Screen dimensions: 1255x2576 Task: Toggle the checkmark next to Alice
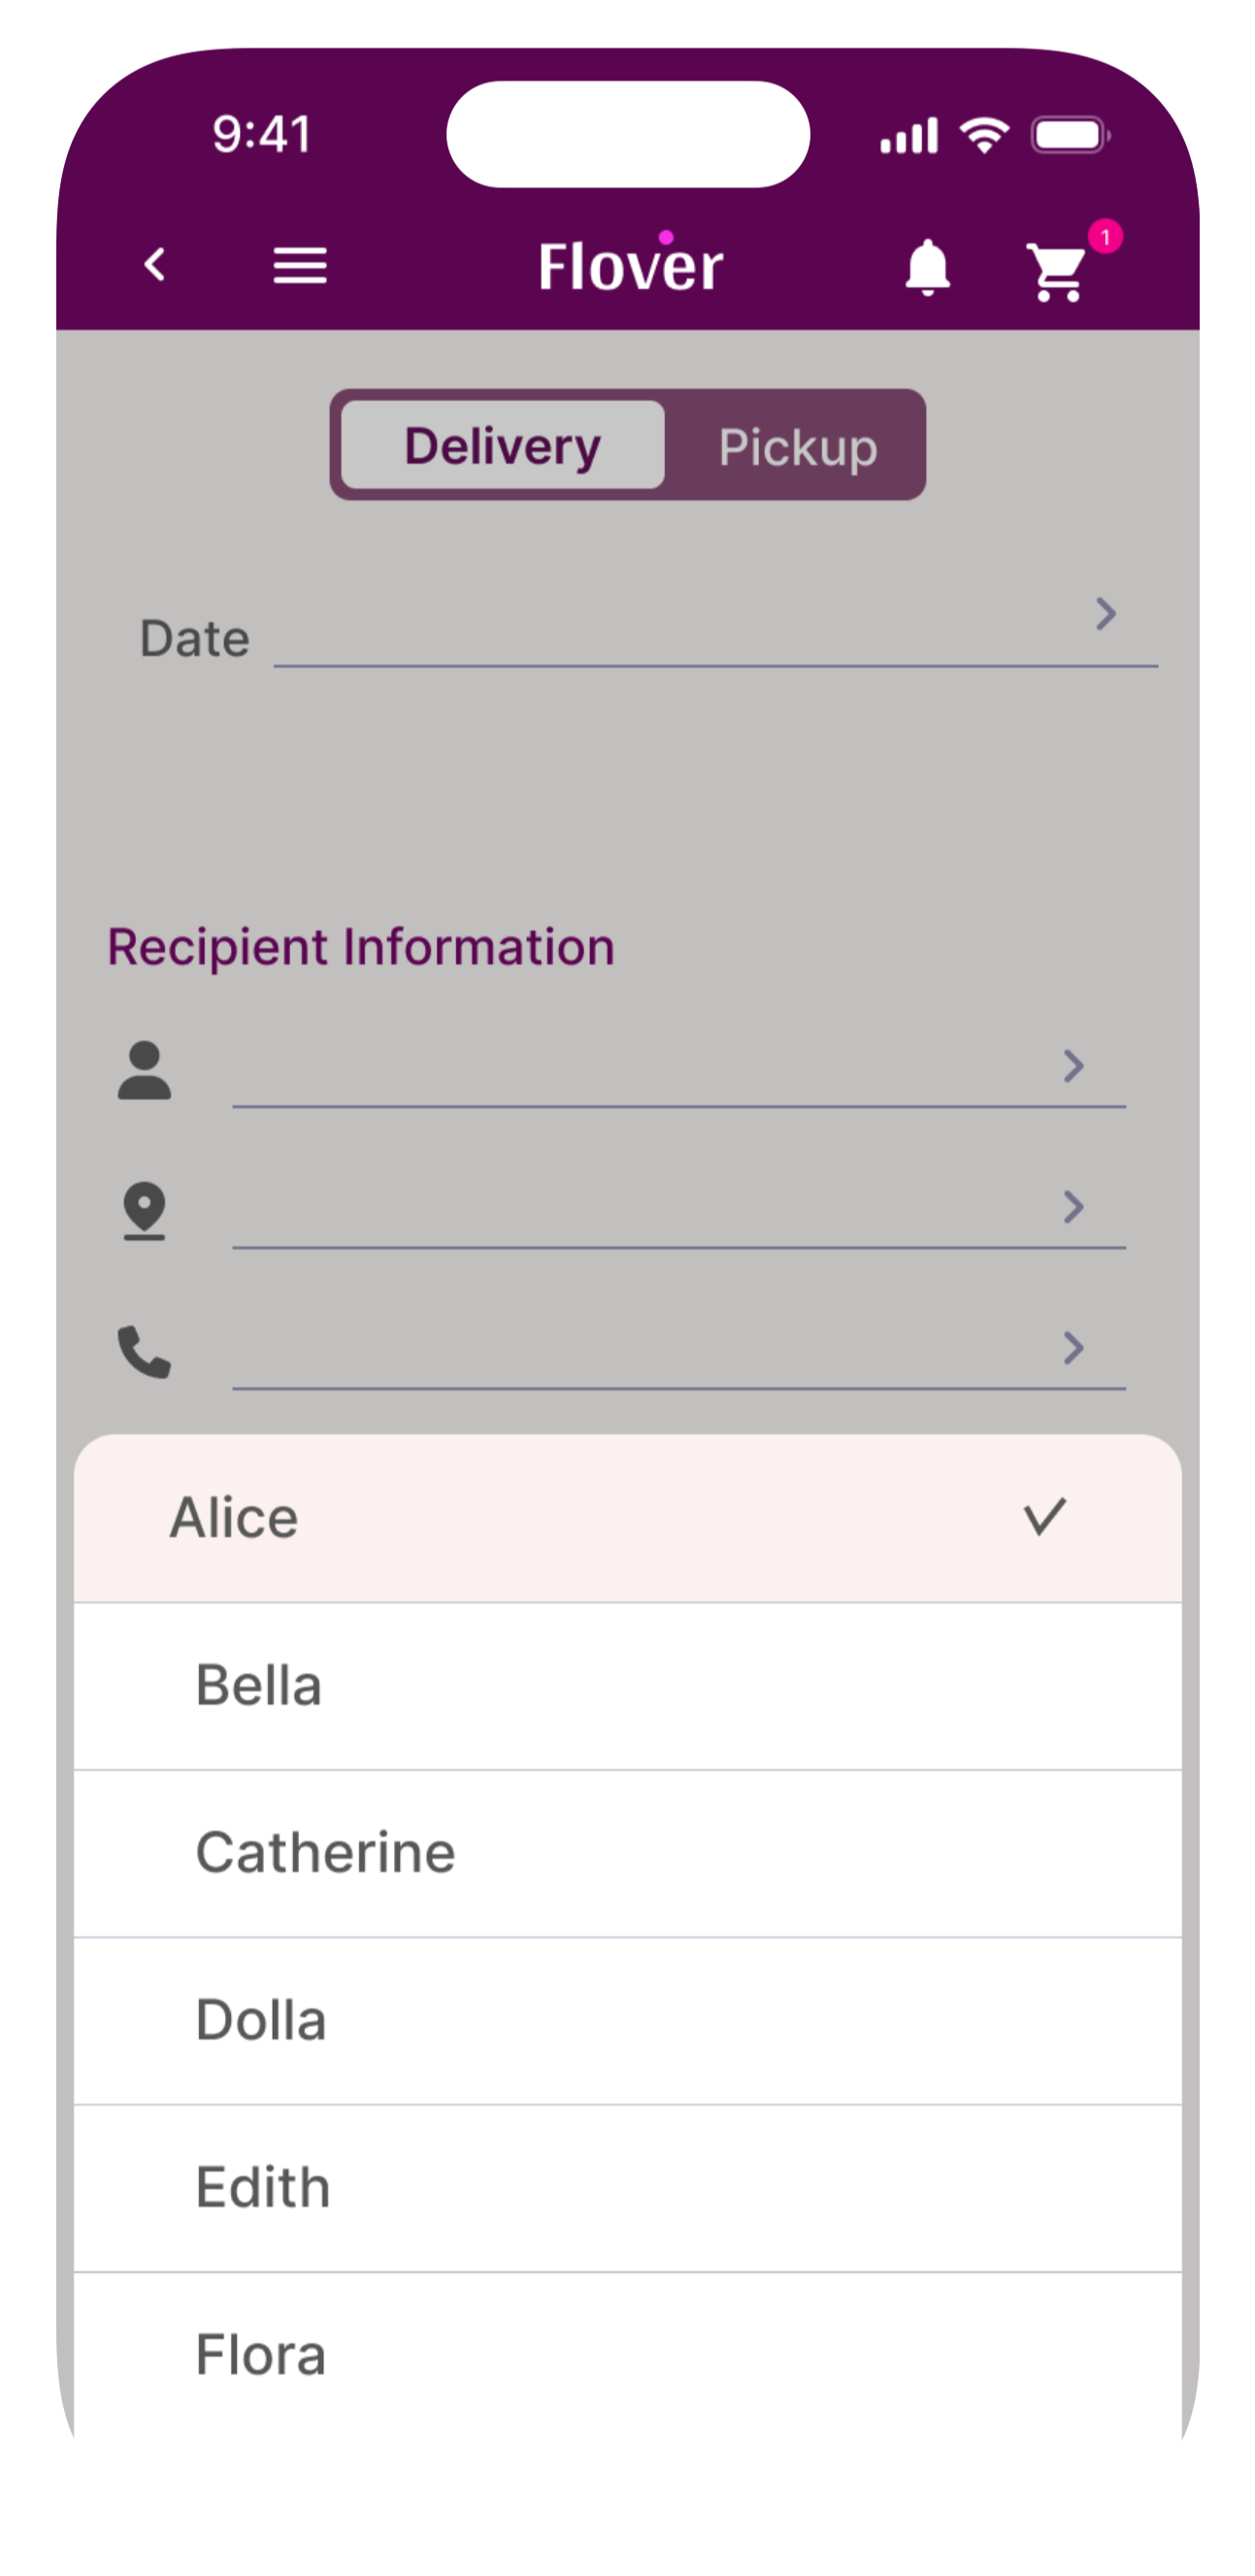click(x=1045, y=1517)
